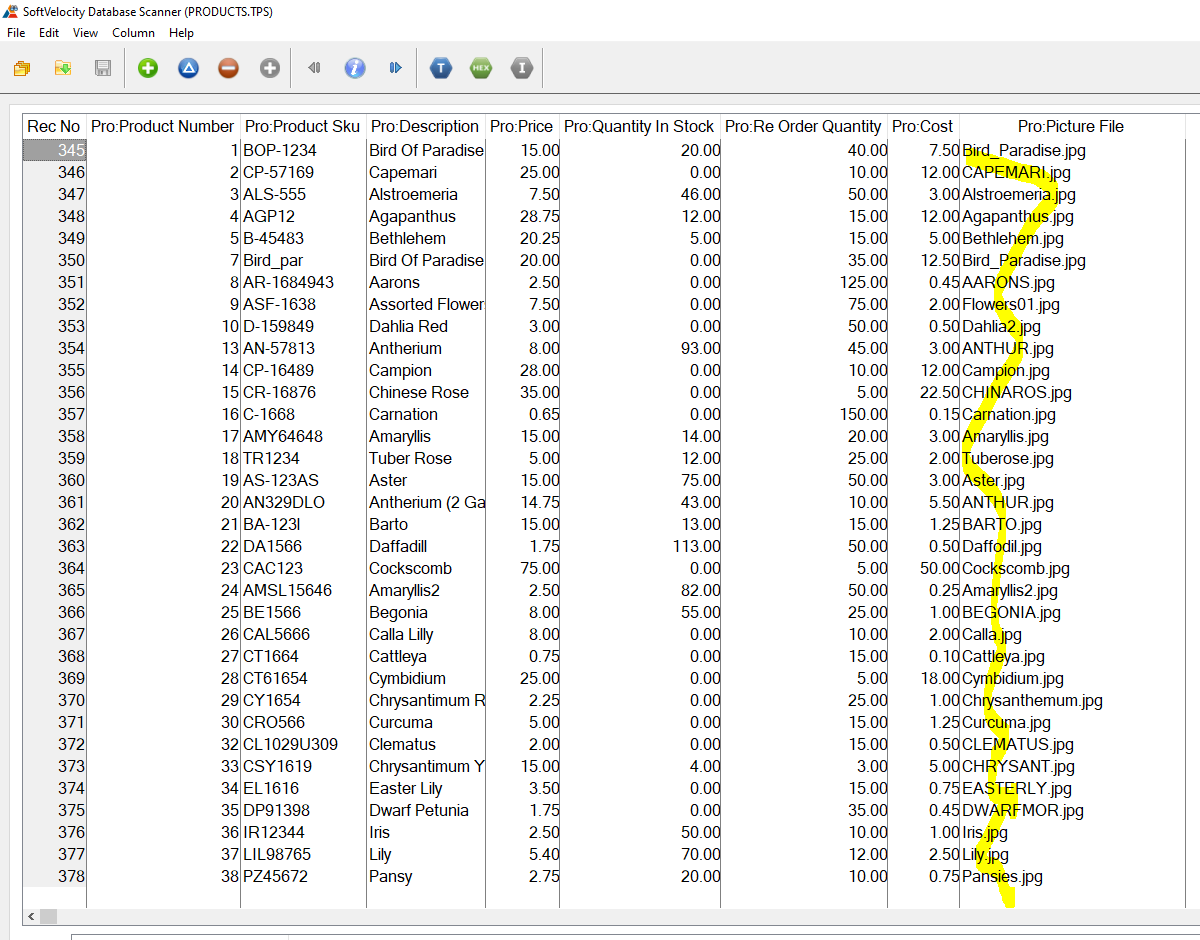The image size is (1200, 940).
Task: Click the red minus delete record icon
Action: (x=229, y=68)
